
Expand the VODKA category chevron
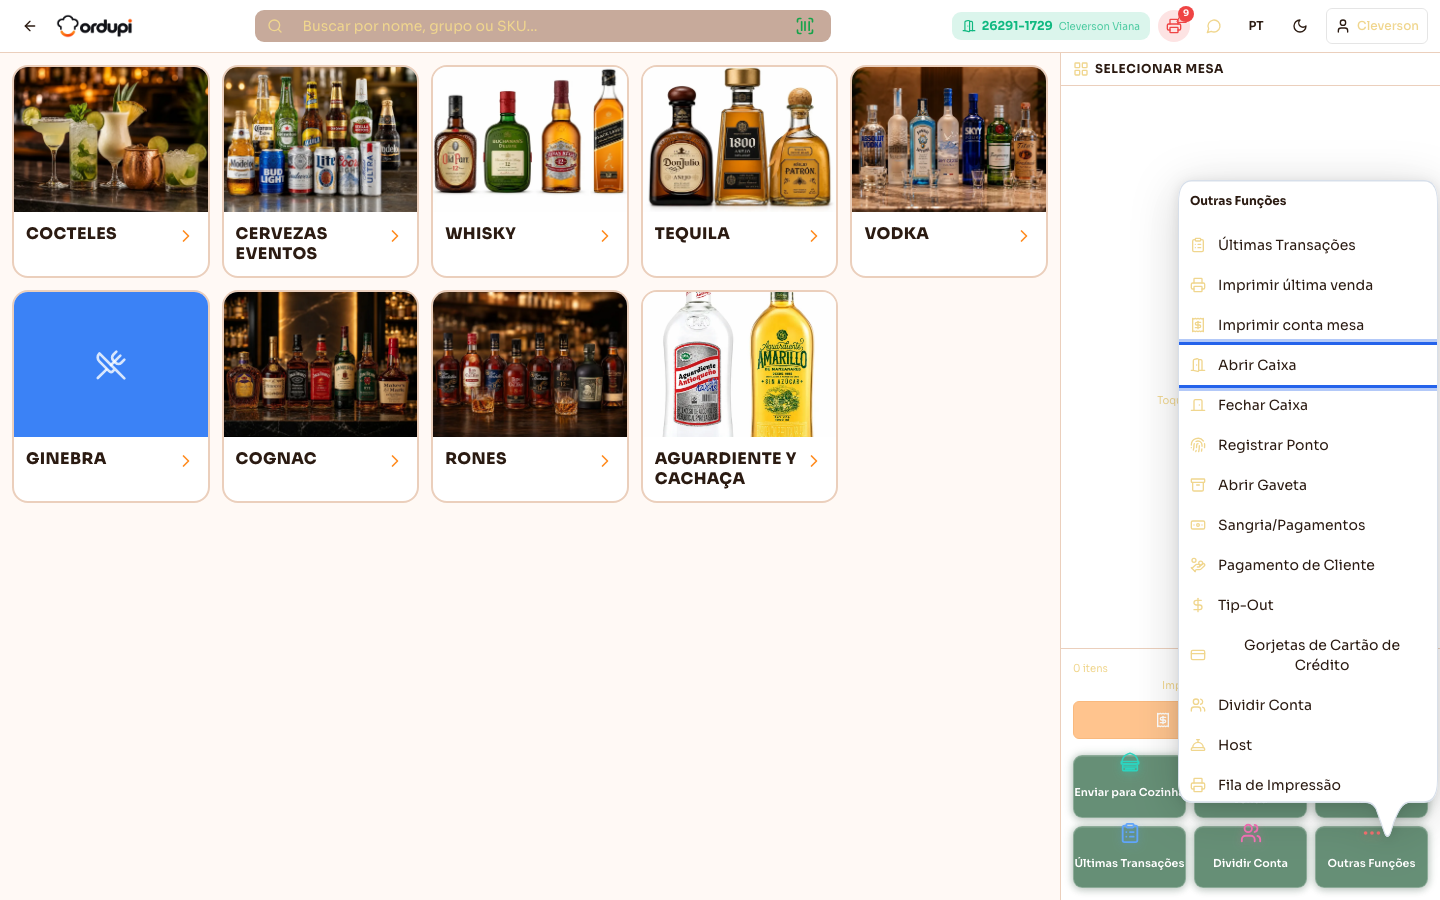coord(1024,236)
